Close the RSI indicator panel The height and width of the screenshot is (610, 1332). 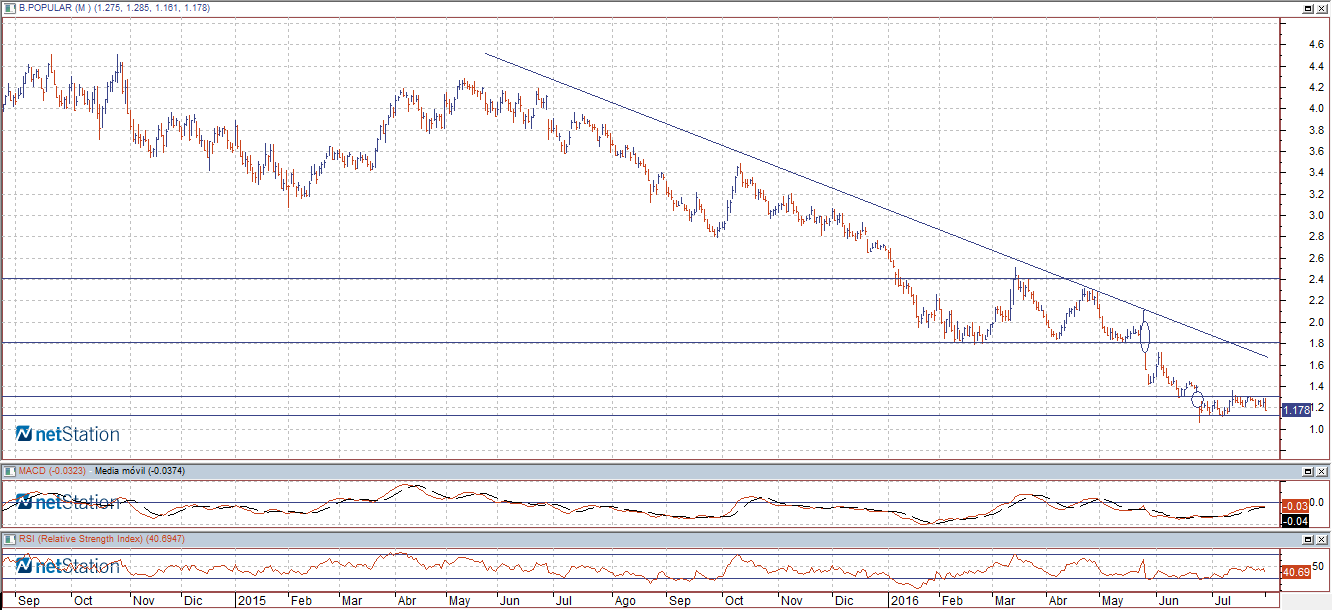pos(1322,539)
